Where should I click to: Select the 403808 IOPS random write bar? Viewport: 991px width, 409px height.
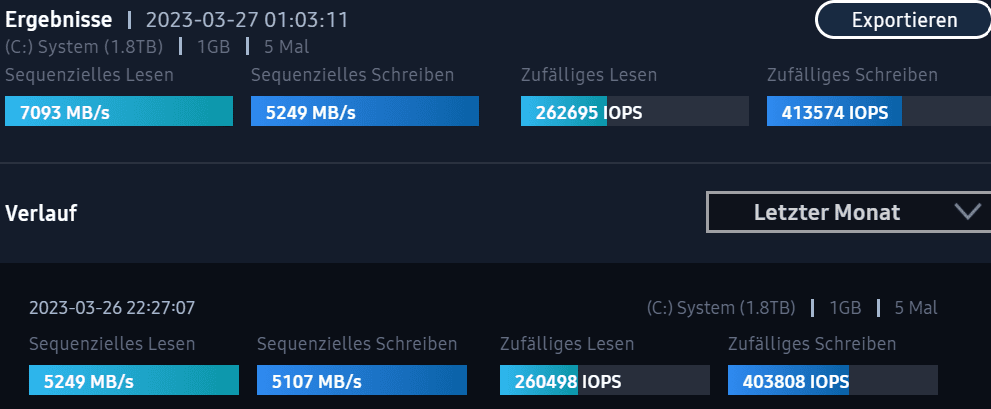coord(833,381)
